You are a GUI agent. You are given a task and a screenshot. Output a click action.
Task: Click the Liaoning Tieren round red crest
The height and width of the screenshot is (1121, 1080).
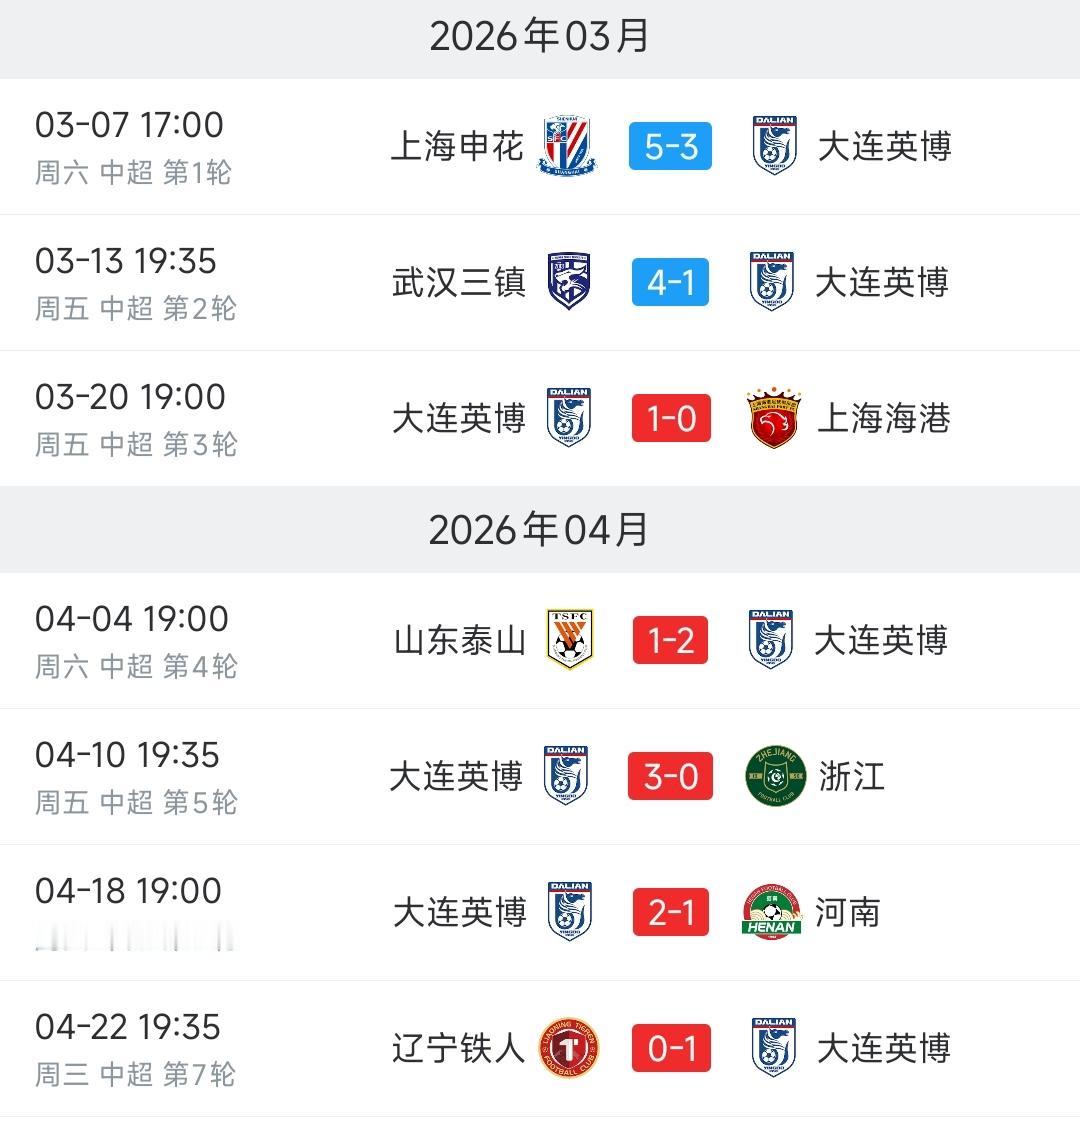coord(569,1048)
